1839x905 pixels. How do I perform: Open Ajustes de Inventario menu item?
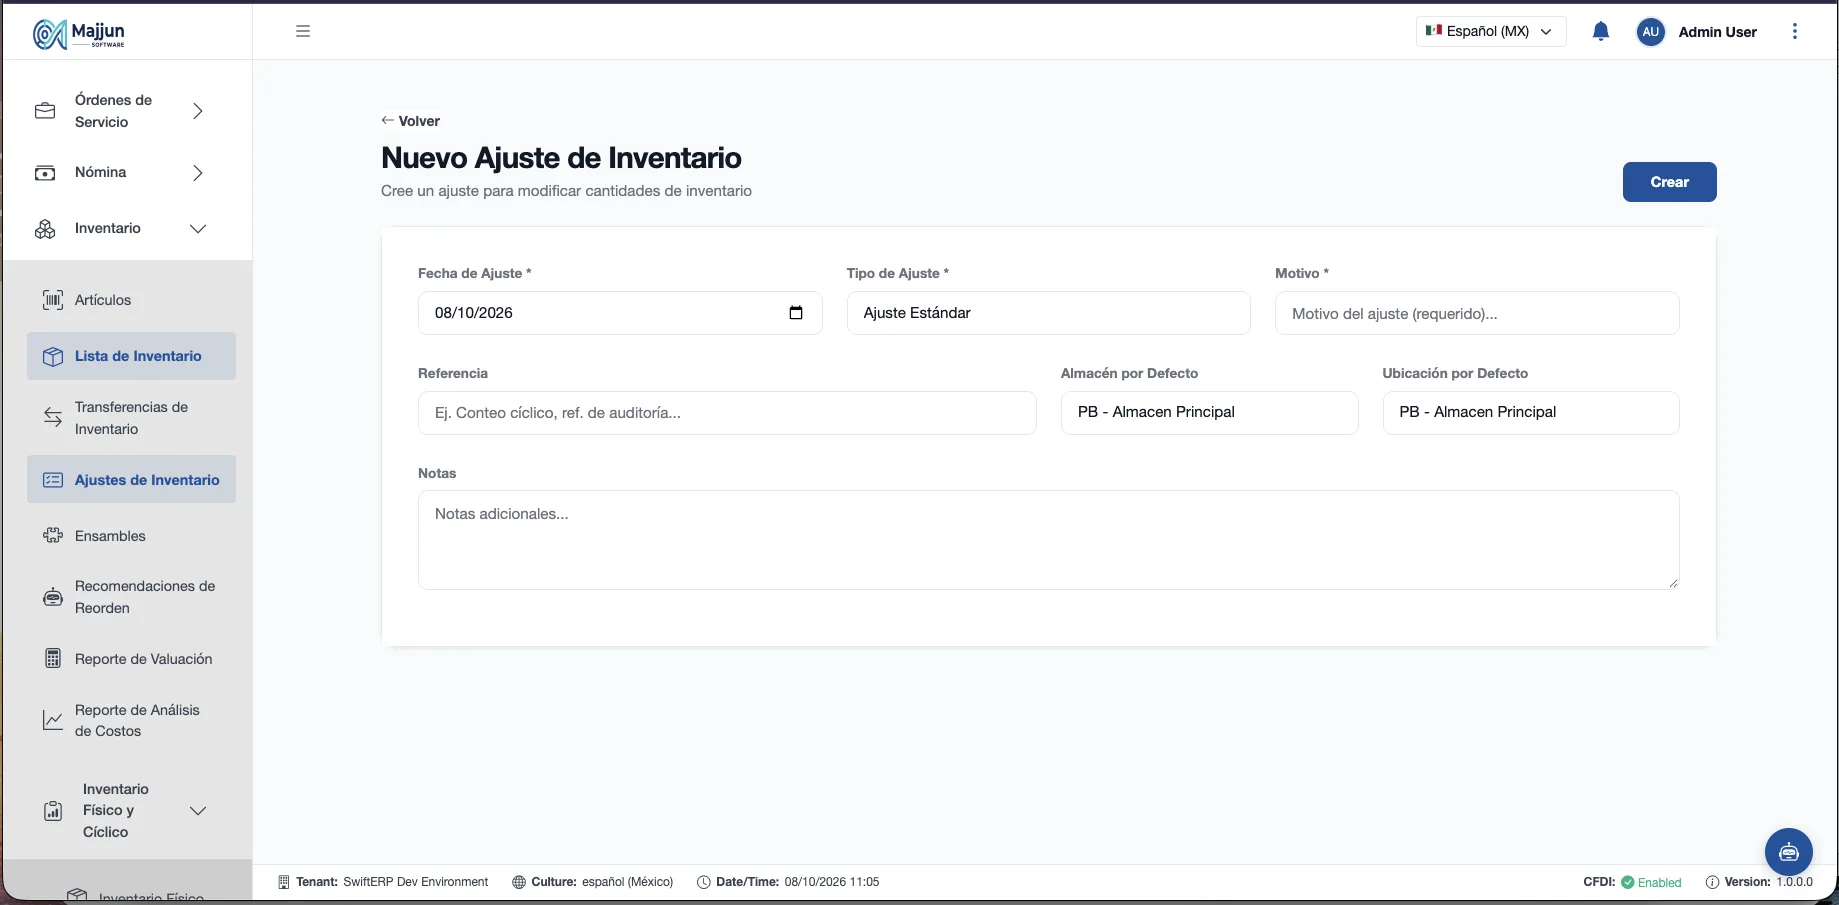pos(131,480)
